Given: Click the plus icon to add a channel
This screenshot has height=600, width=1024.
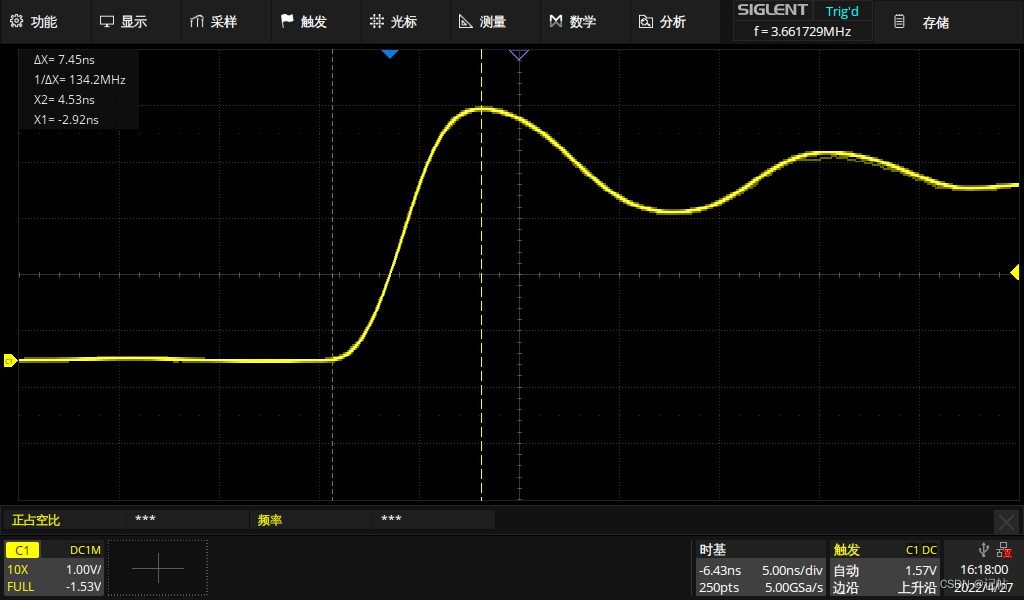Looking at the screenshot, I should pyautogui.click(x=157, y=568).
